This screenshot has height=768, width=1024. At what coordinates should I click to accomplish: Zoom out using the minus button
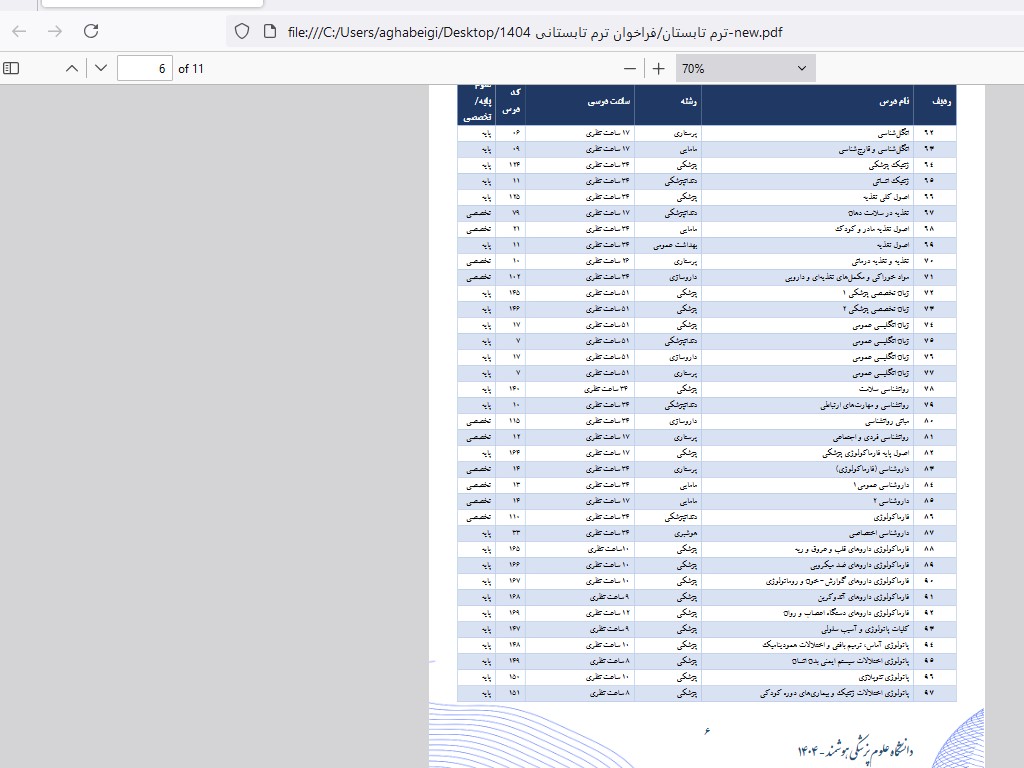(x=630, y=69)
